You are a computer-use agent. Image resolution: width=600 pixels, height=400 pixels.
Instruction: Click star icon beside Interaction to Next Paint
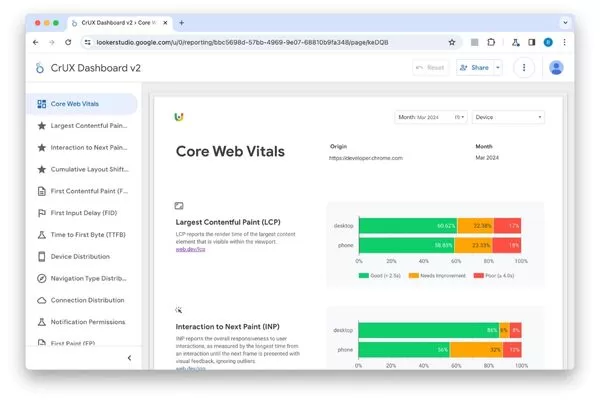tap(41, 147)
